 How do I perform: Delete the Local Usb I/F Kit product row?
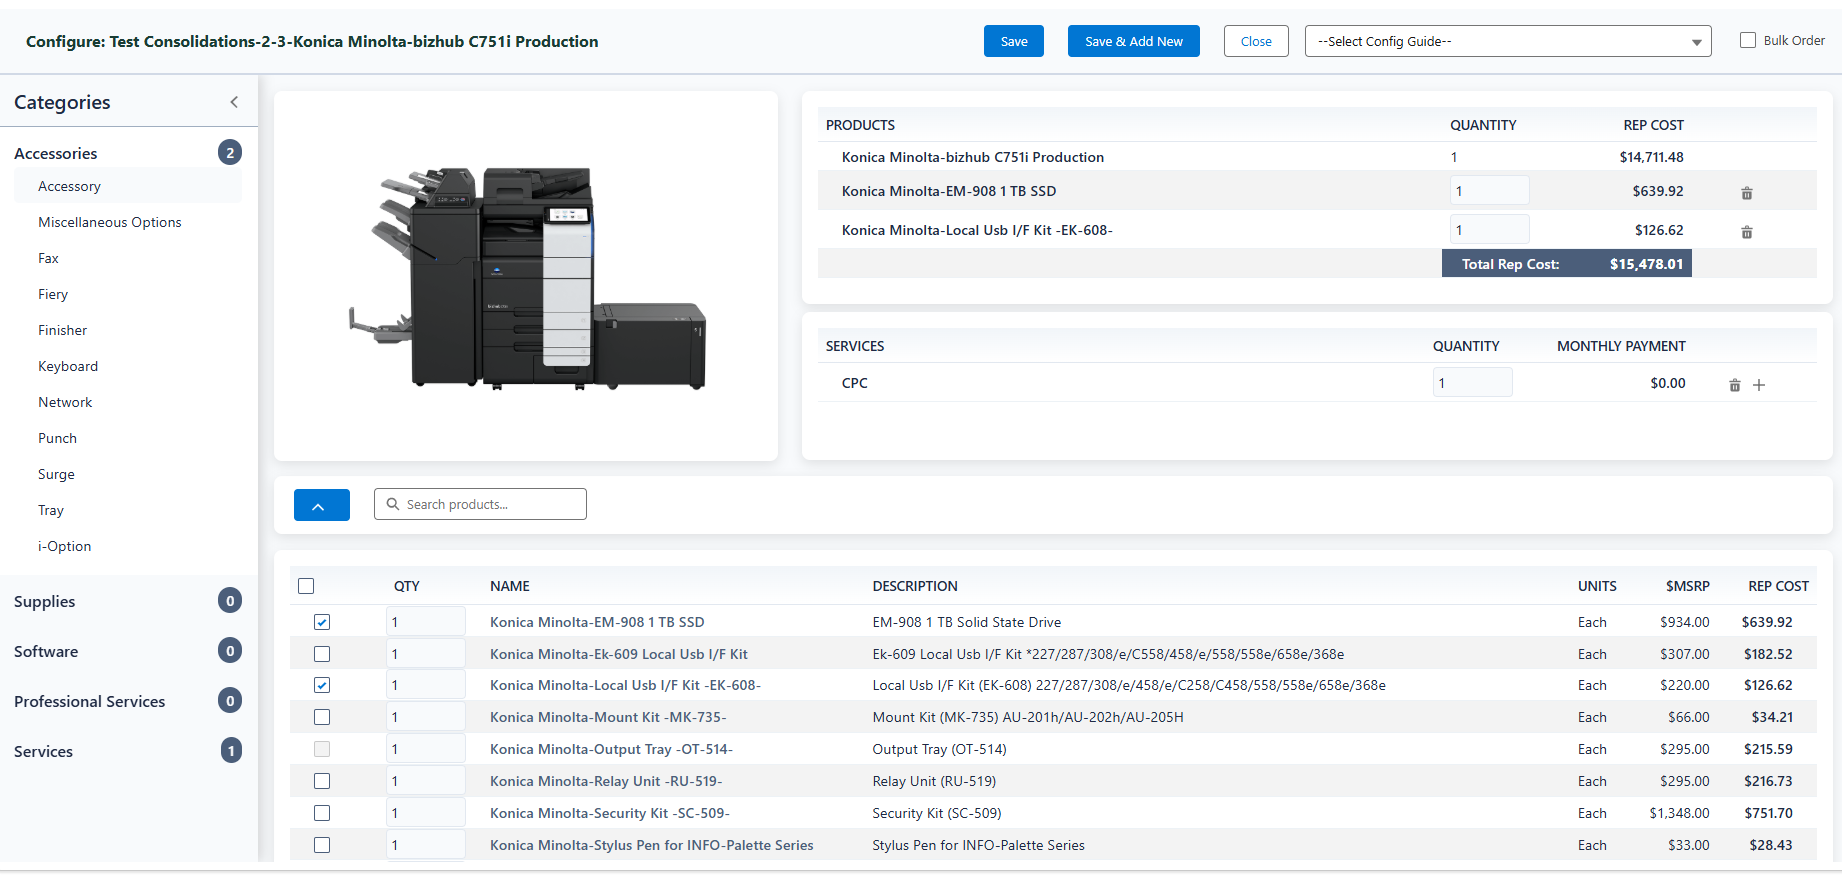pos(1747,232)
